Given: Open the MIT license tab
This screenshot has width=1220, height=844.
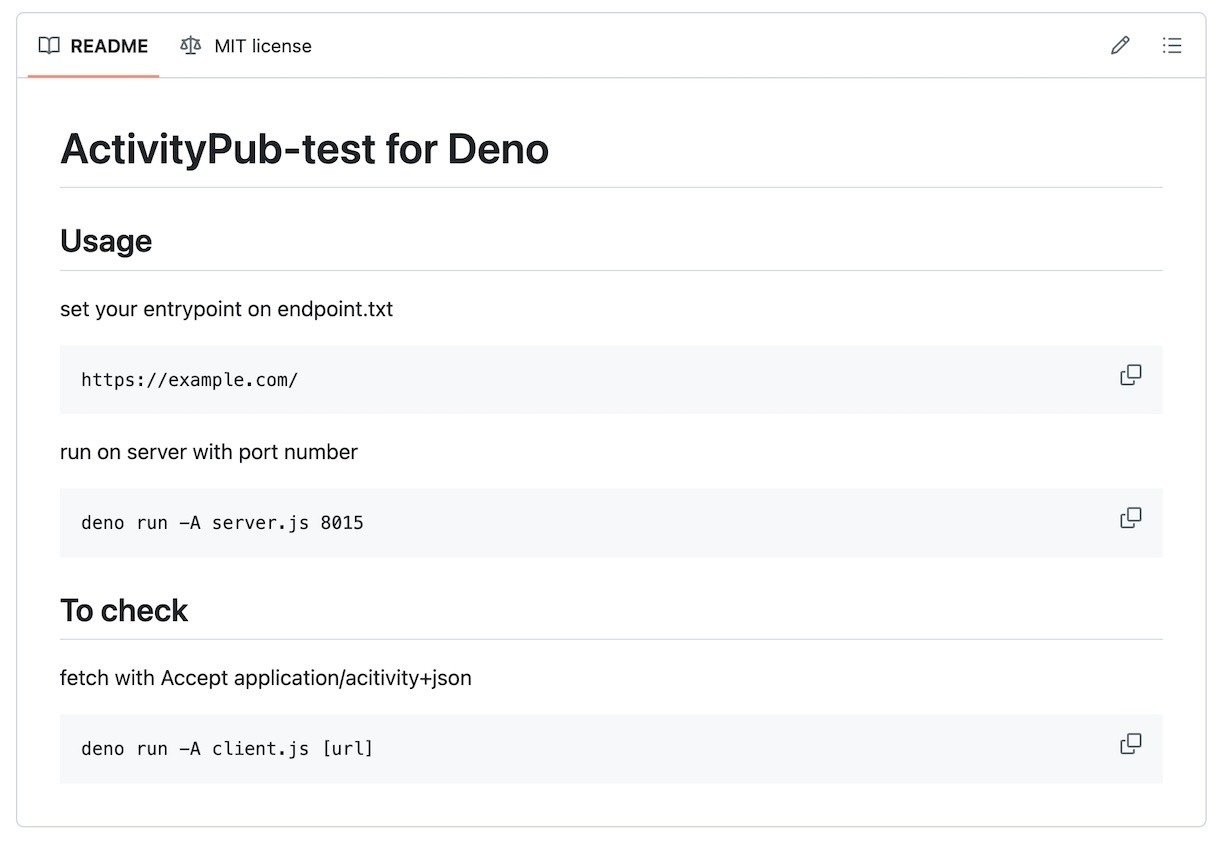Looking at the screenshot, I should point(262,46).
